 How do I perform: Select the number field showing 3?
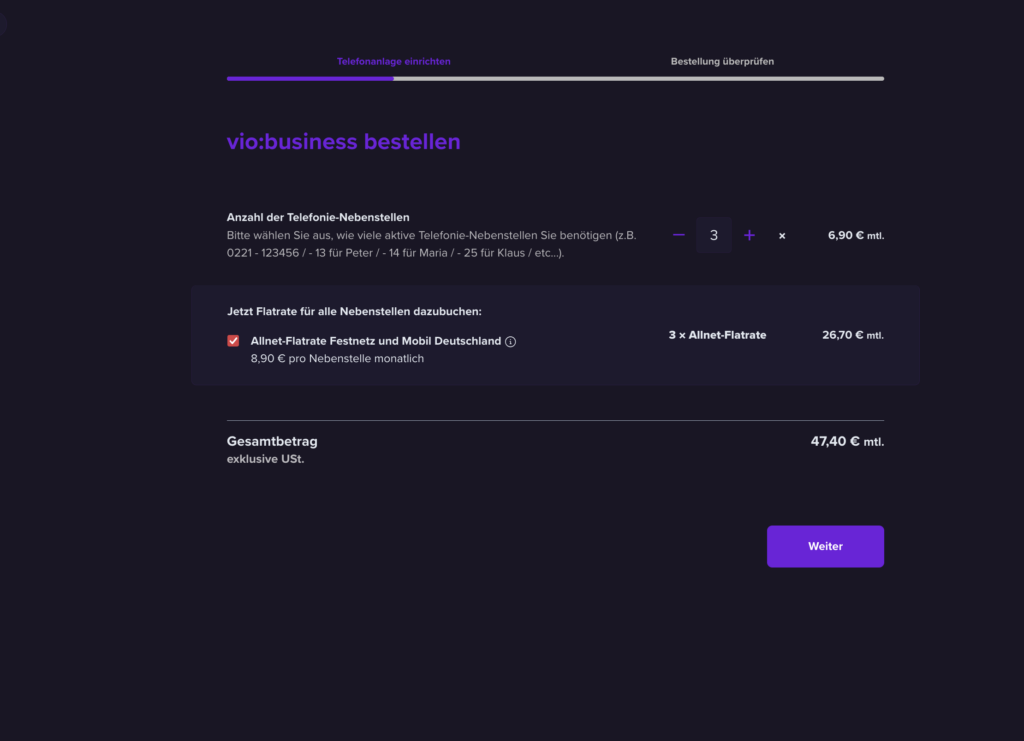[713, 235]
